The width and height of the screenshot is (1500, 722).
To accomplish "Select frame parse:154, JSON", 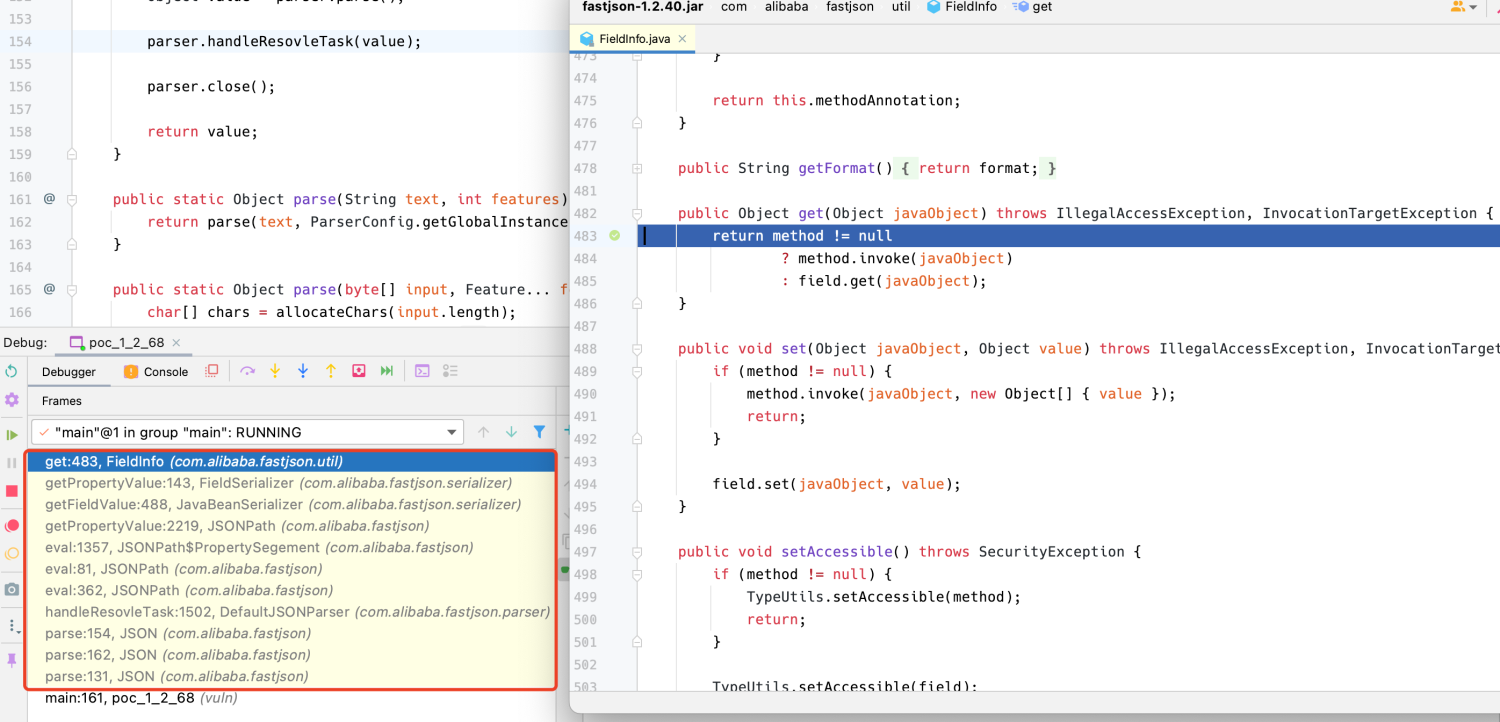I will (x=290, y=633).
